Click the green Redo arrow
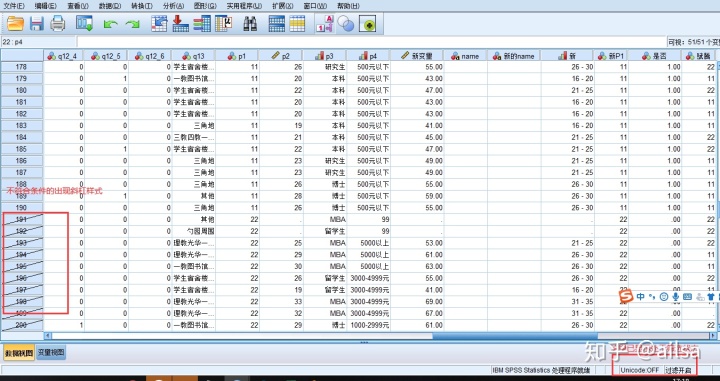Image resolution: width=720 pixels, height=381 pixels. point(133,24)
